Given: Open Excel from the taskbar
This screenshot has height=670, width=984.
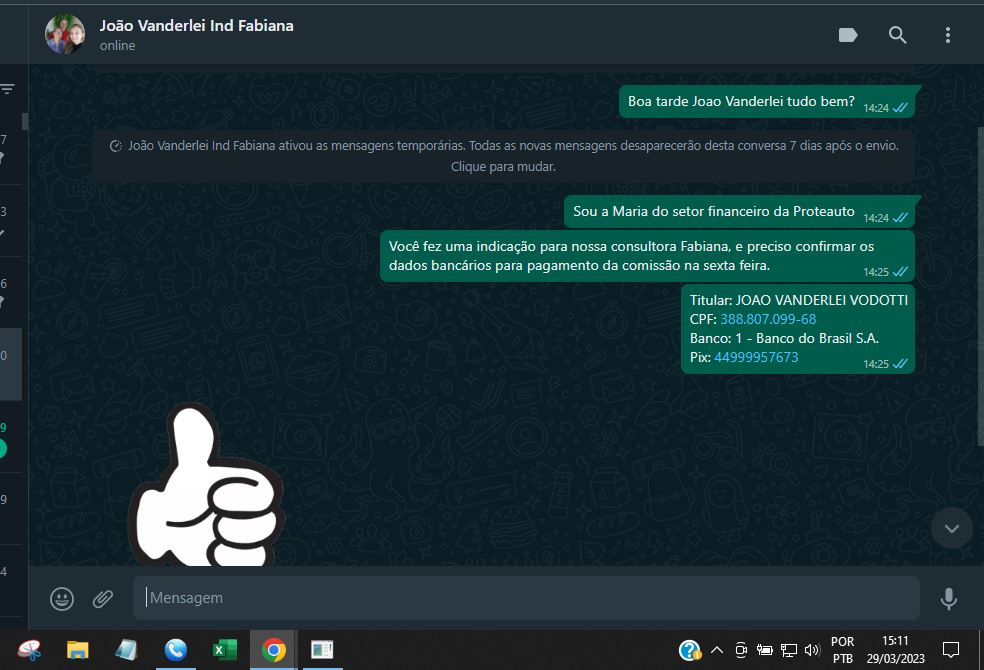Looking at the screenshot, I should (x=225, y=650).
